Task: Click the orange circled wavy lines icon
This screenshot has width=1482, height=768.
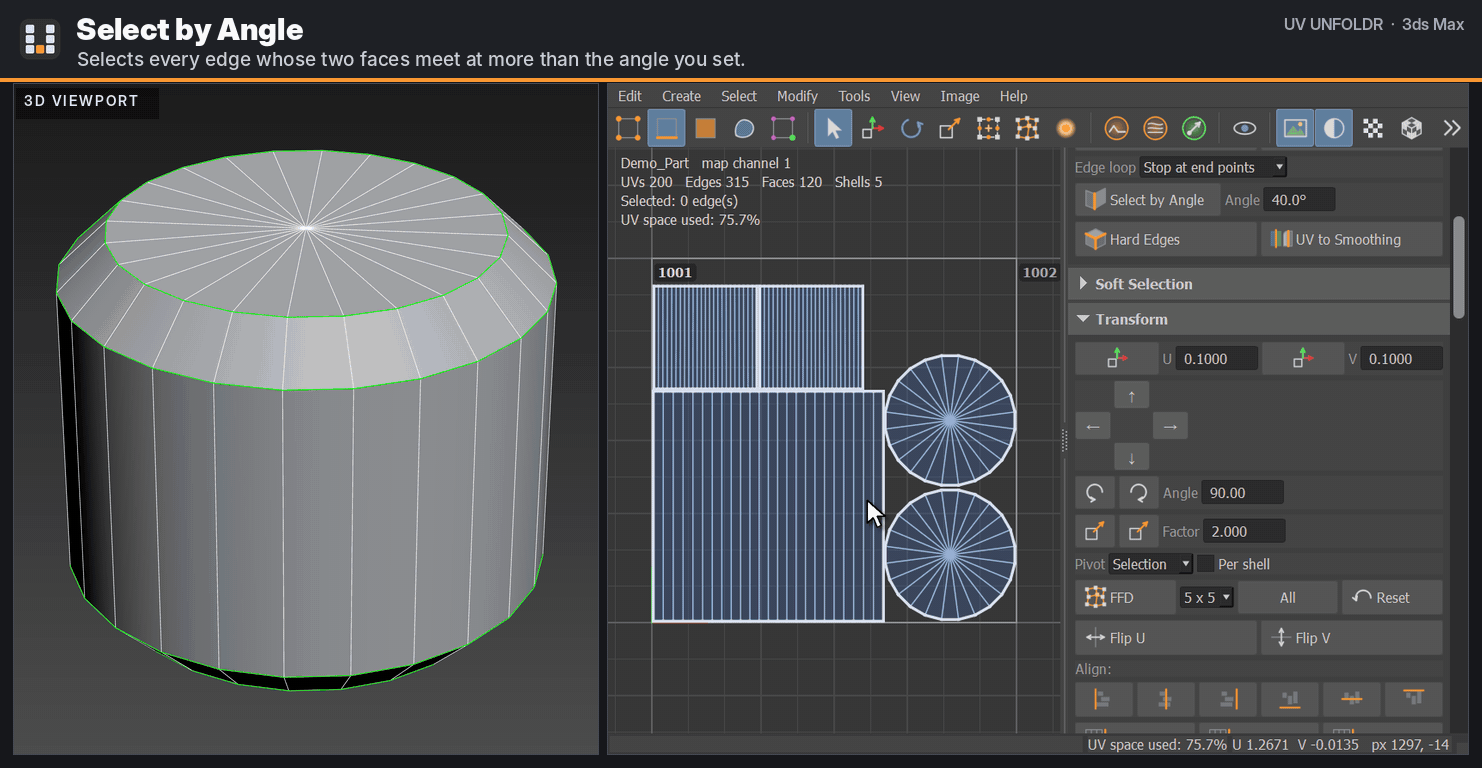Action: coord(1155,128)
